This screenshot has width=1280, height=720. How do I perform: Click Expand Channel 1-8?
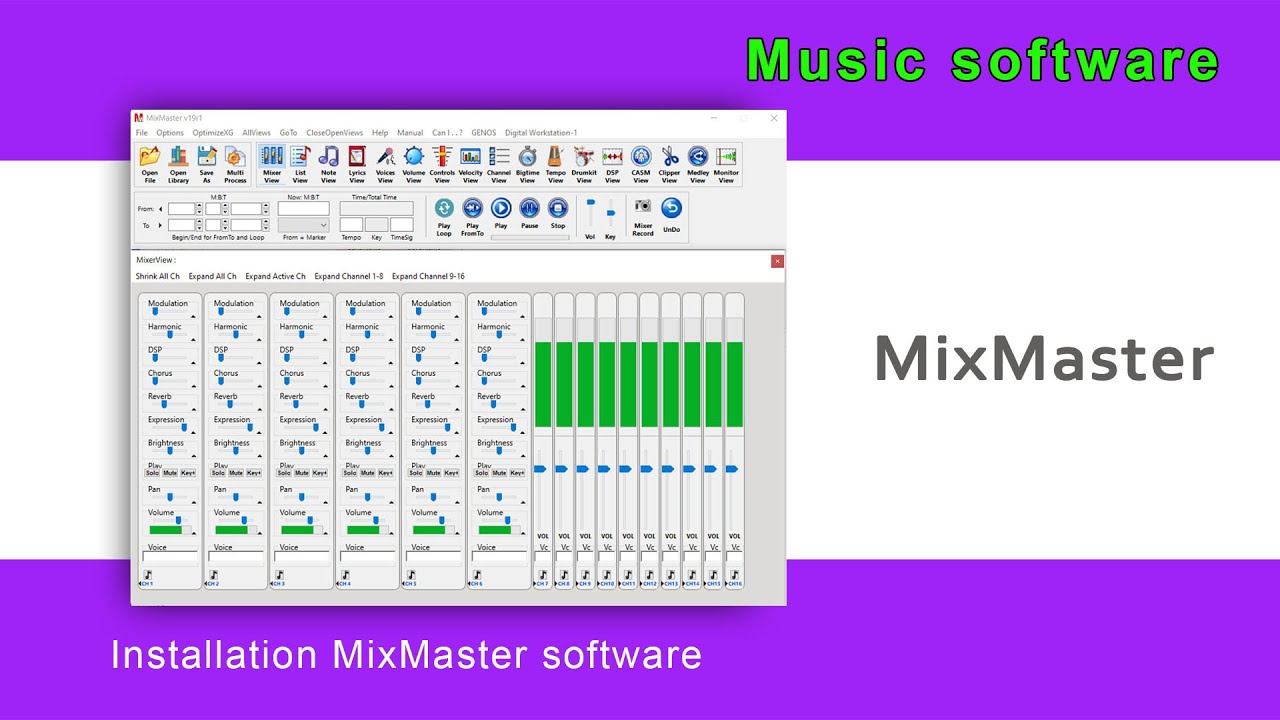349,276
